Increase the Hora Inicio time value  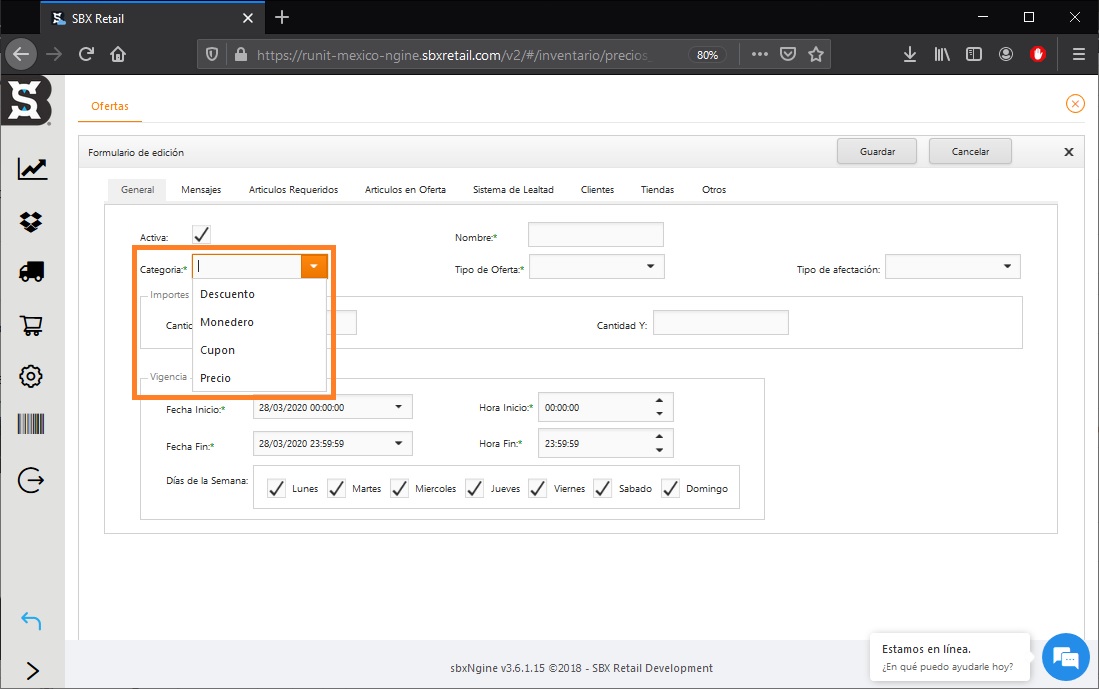point(659,400)
